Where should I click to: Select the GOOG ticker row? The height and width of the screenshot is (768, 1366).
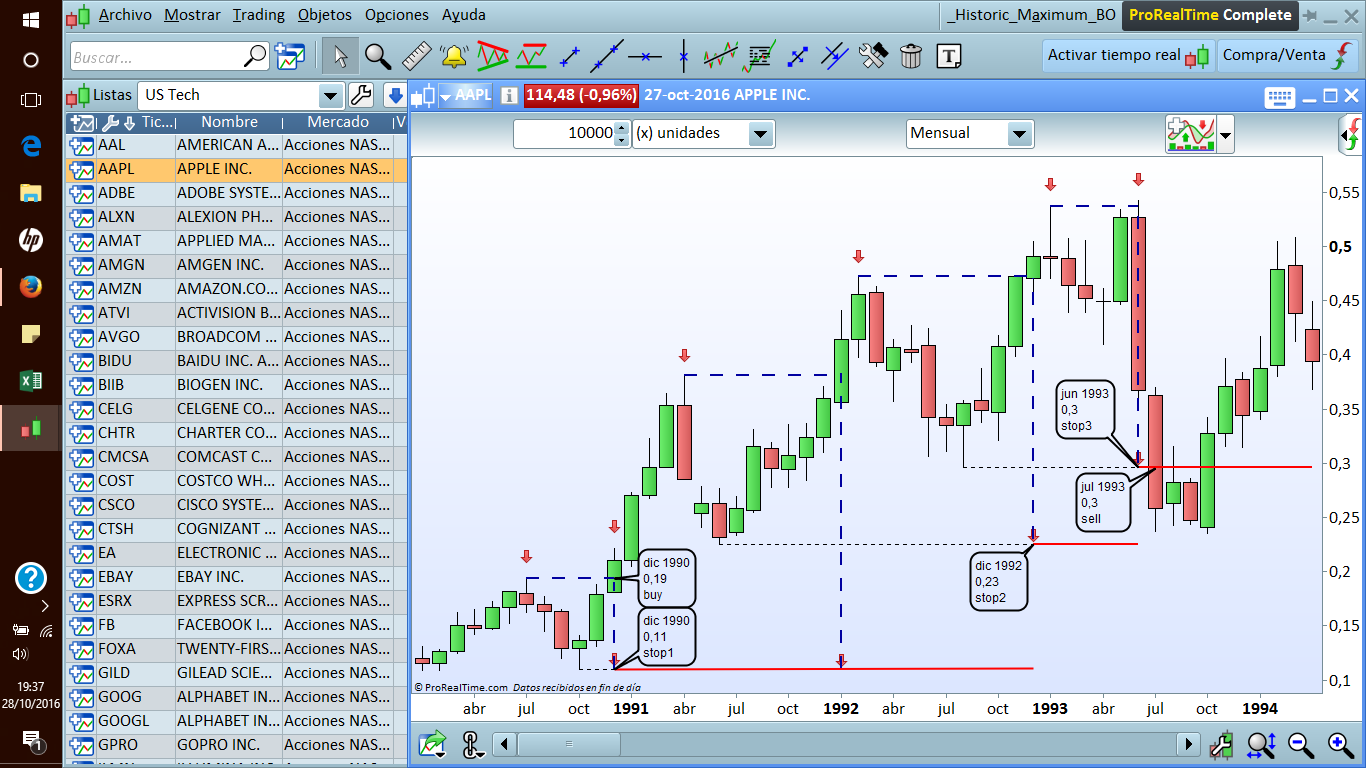[236, 697]
